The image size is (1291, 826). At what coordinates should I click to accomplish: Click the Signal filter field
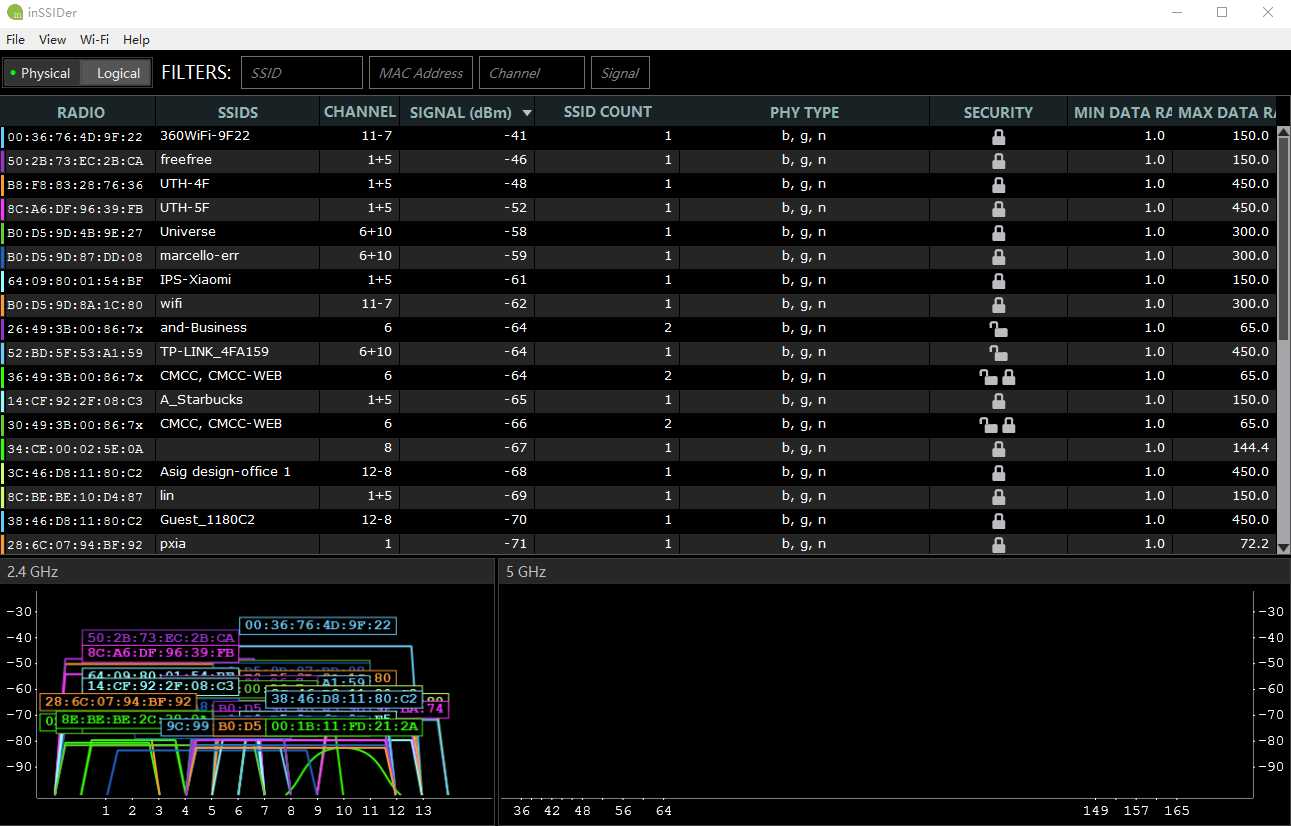point(620,73)
